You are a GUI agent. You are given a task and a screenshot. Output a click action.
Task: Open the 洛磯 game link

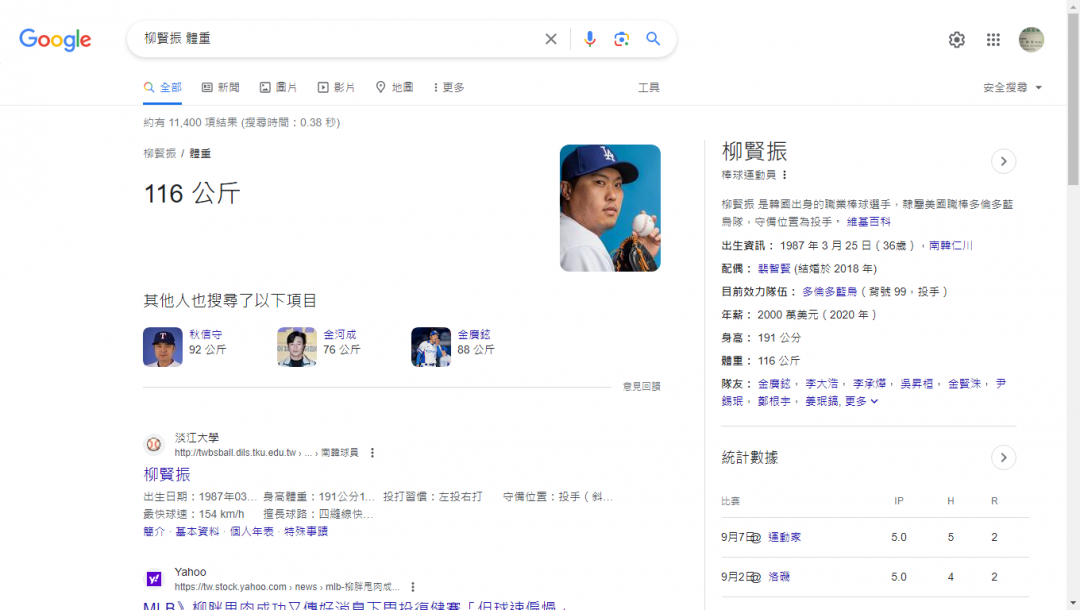click(779, 577)
